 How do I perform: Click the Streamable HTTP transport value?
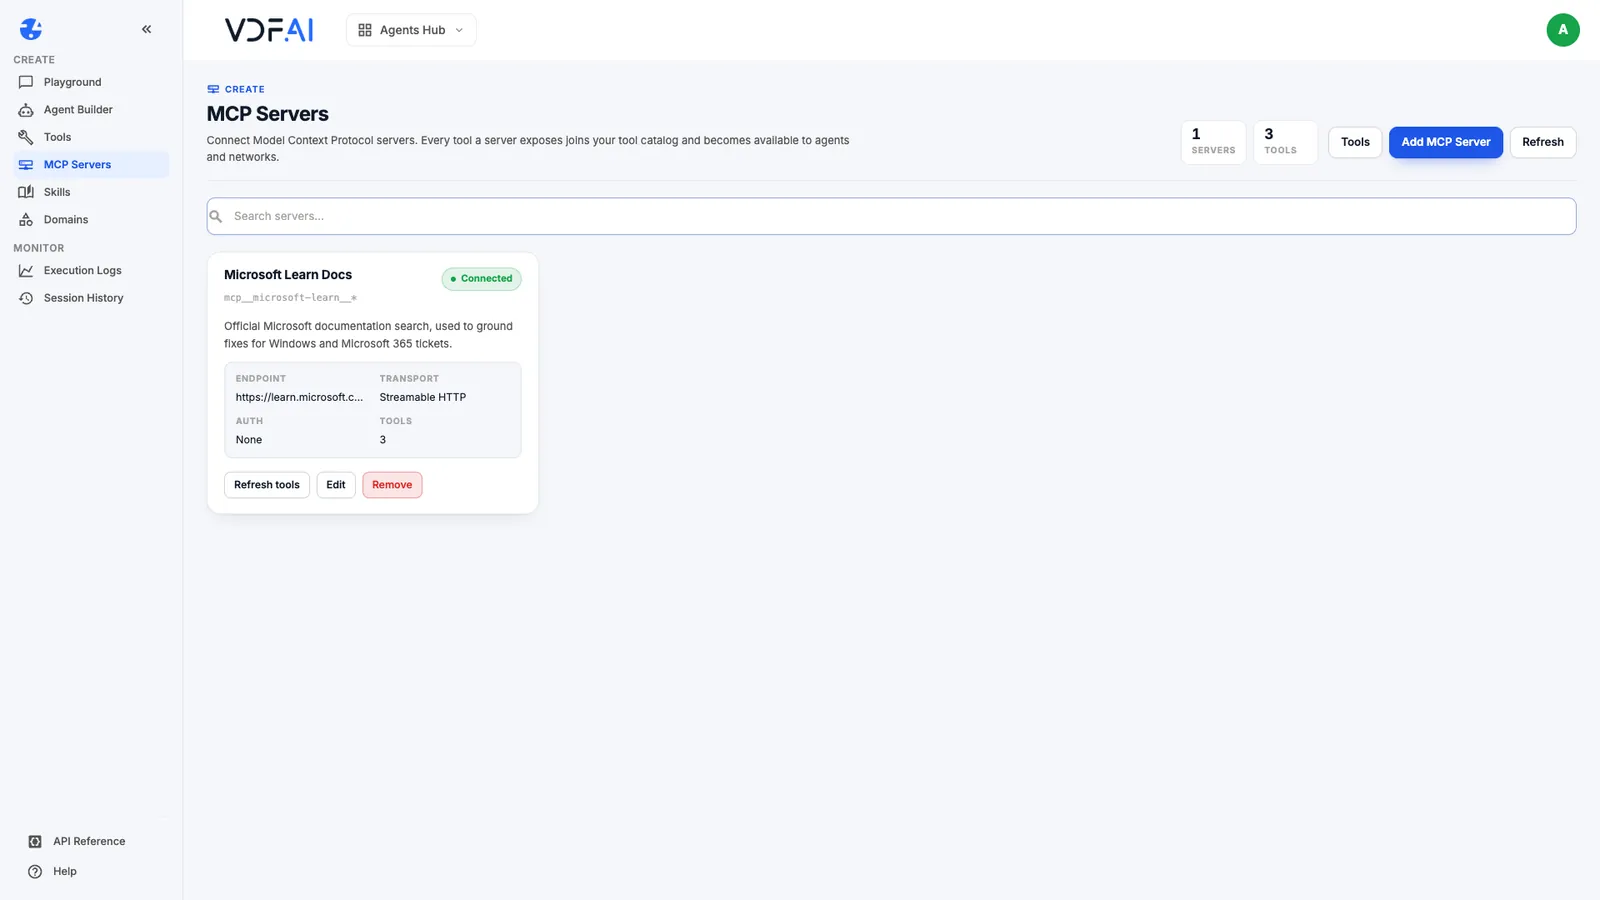pos(423,397)
